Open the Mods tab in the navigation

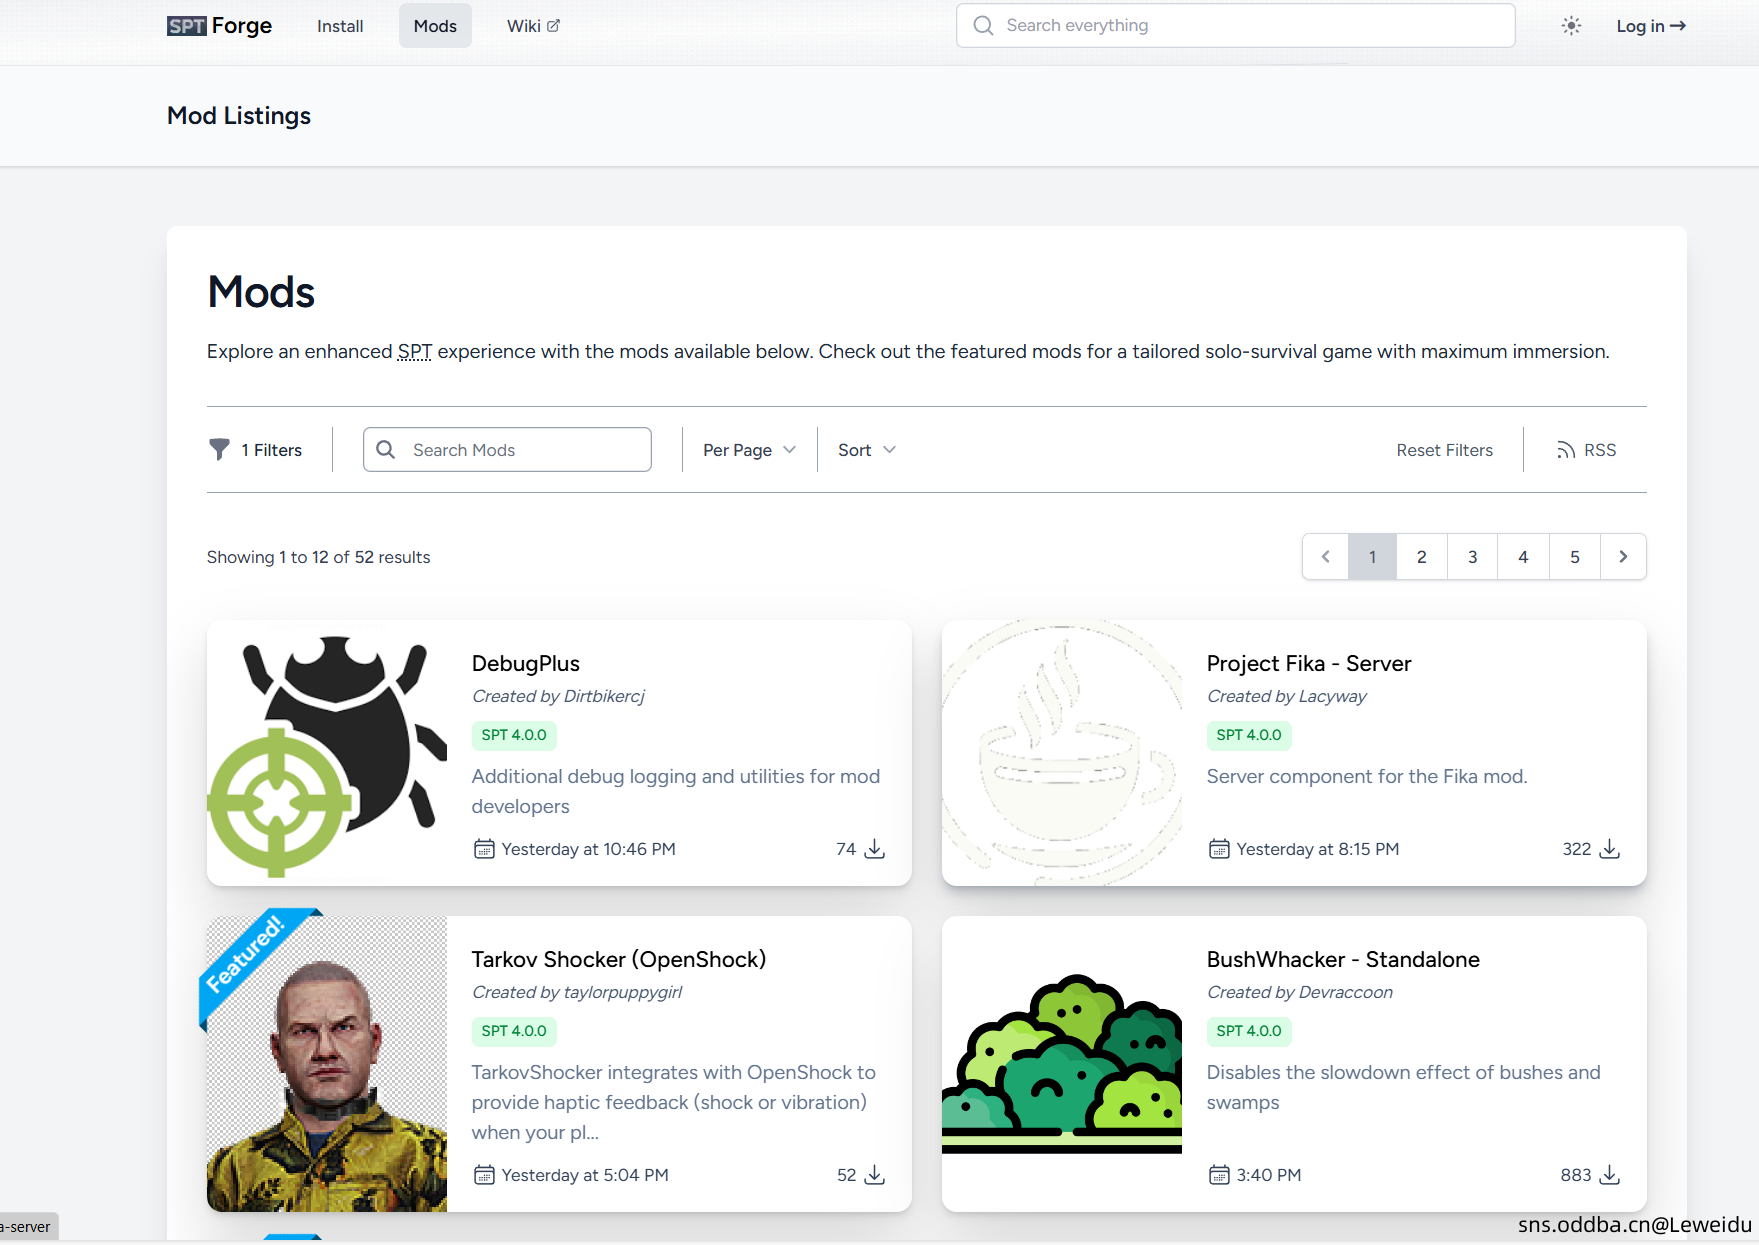click(435, 26)
